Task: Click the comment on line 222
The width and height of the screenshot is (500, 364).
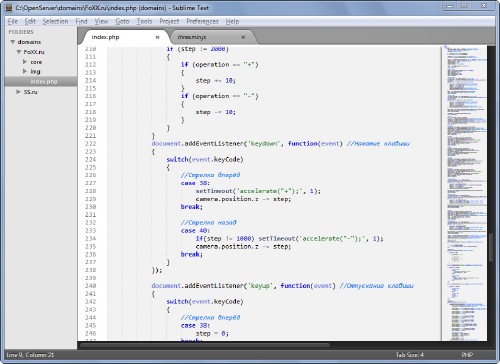Action: tap(378, 144)
